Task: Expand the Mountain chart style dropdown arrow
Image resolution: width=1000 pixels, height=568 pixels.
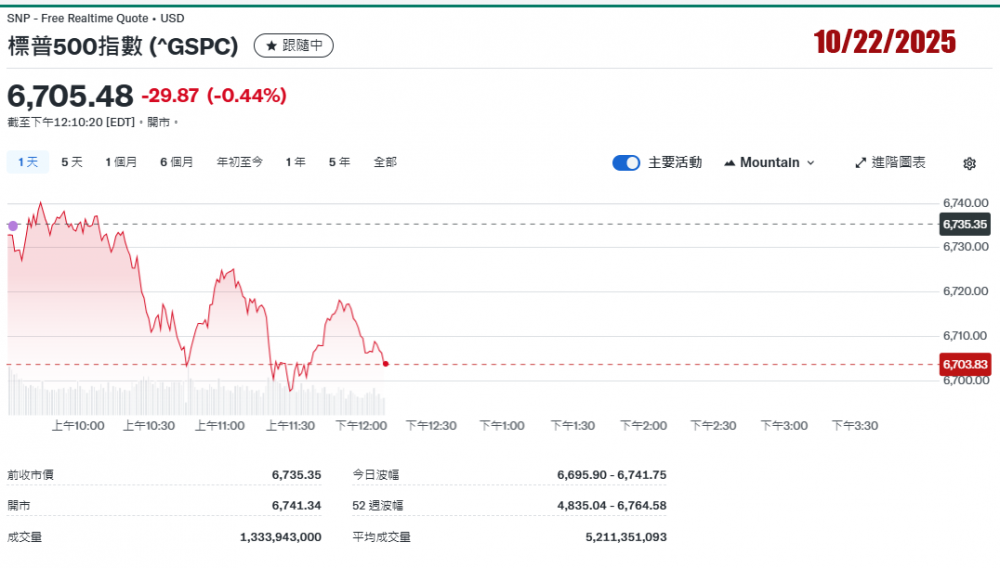Action: tap(810, 163)
